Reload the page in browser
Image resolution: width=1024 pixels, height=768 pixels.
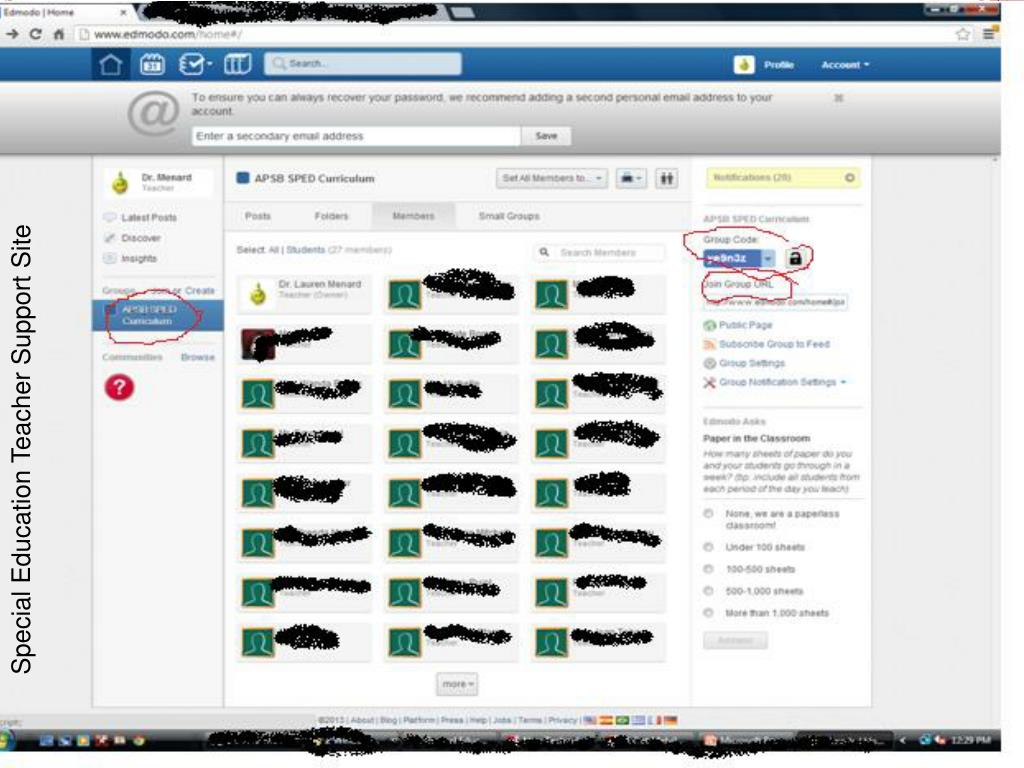(x=35, y=35)
